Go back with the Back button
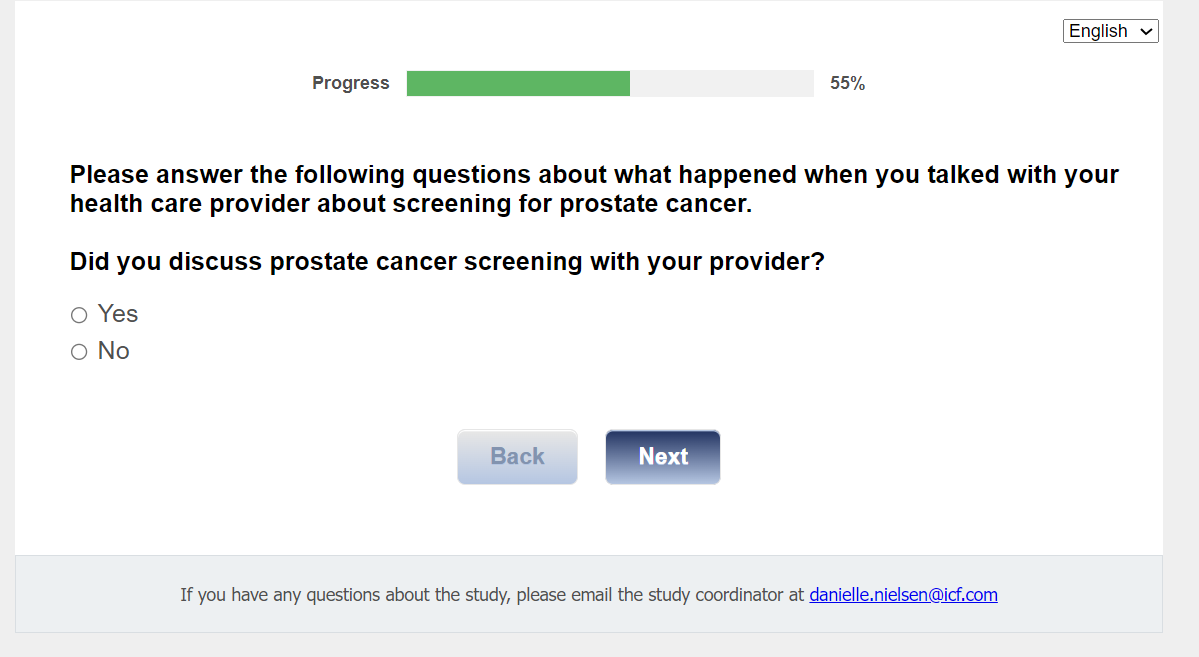The width and height of the screenshot is (1199, 657). tap(517, 457)
